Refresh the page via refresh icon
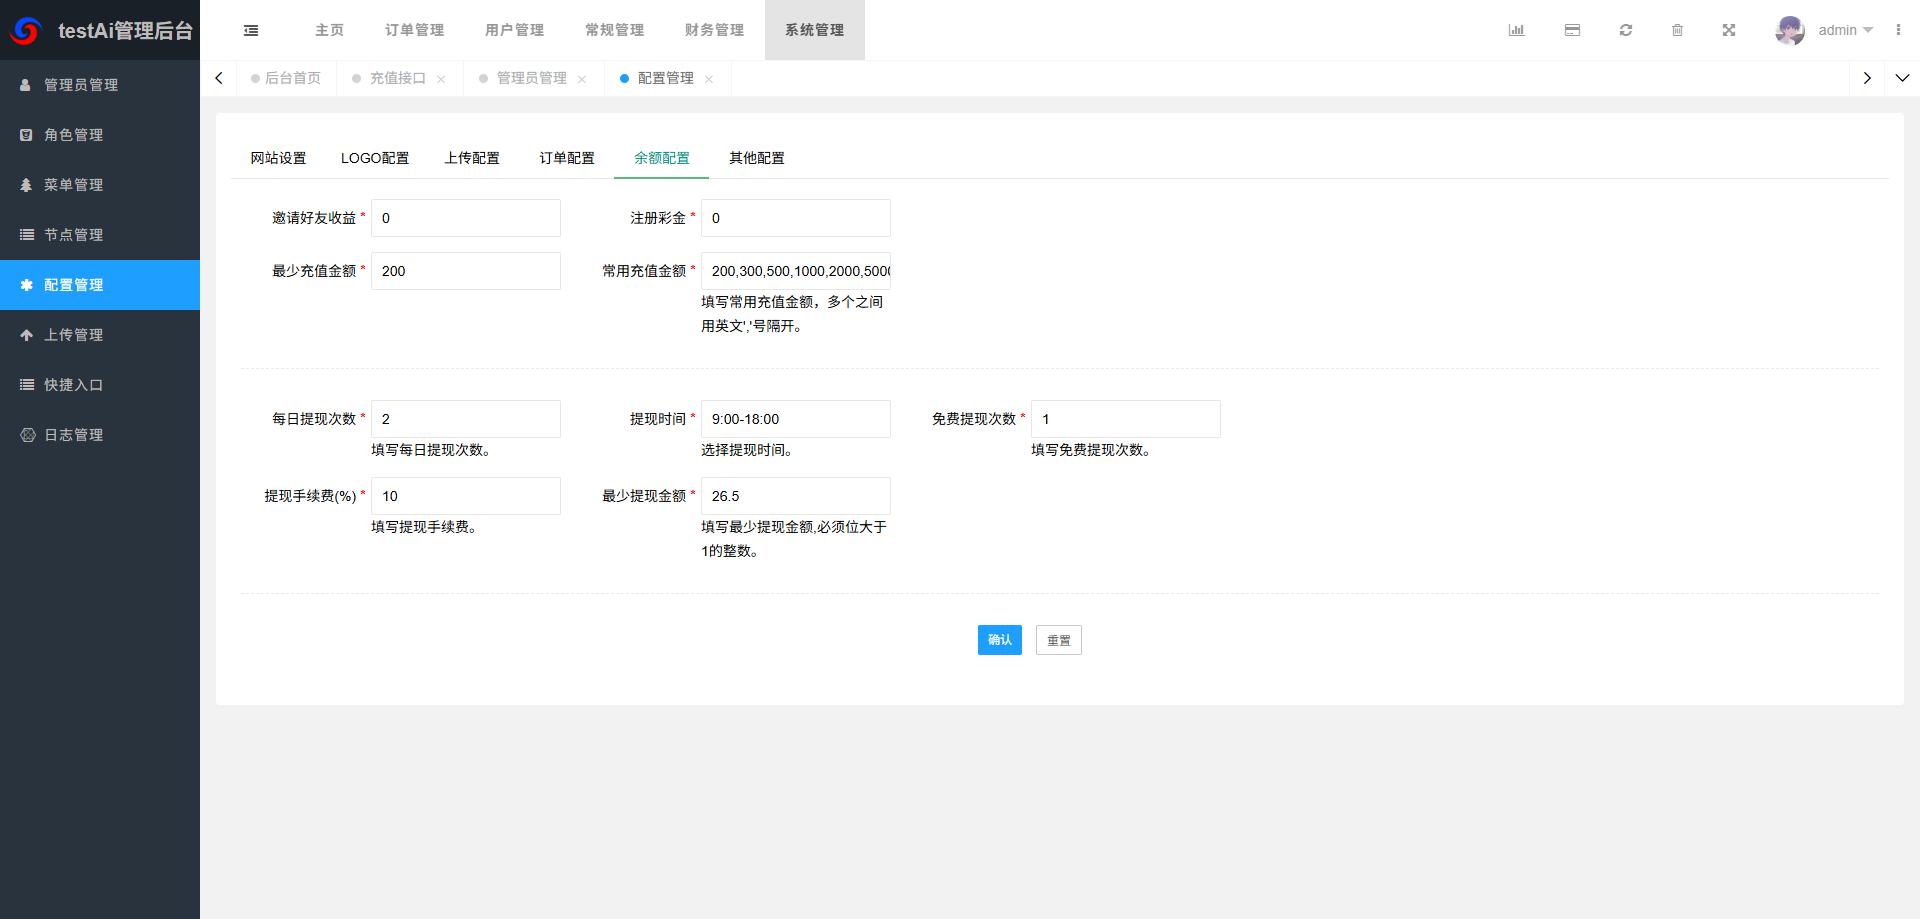1920x919 pixels. click(1626, 30)
